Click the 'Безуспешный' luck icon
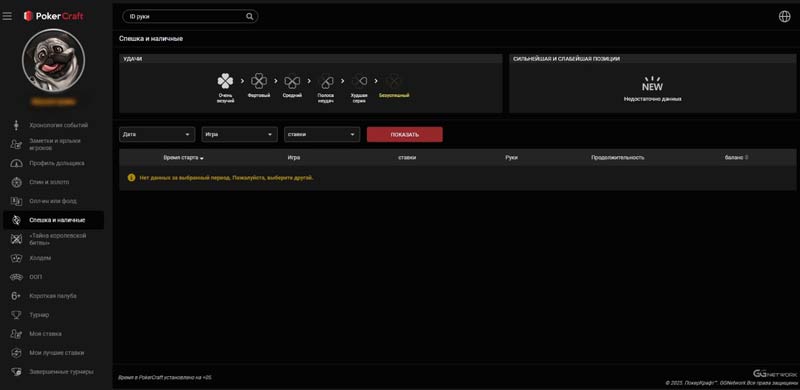The image size is (800, 390). pyautogui.click(x=393, y=81)
